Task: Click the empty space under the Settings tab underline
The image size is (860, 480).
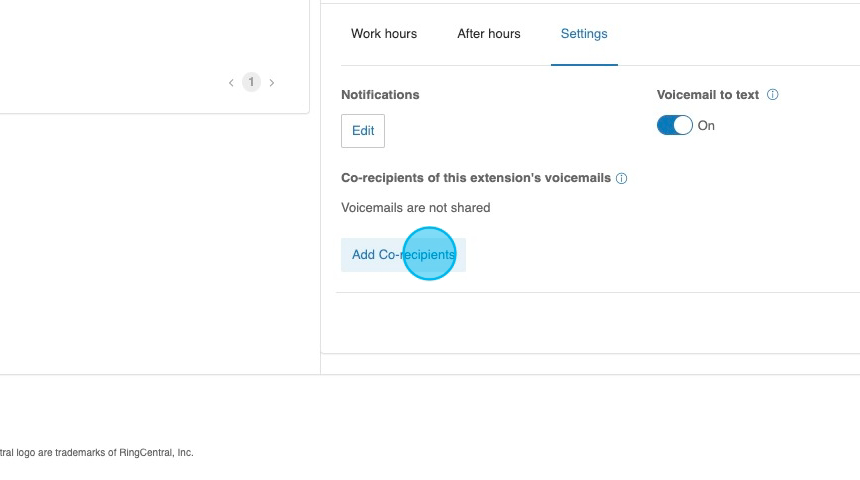Action: click(584, 76)
